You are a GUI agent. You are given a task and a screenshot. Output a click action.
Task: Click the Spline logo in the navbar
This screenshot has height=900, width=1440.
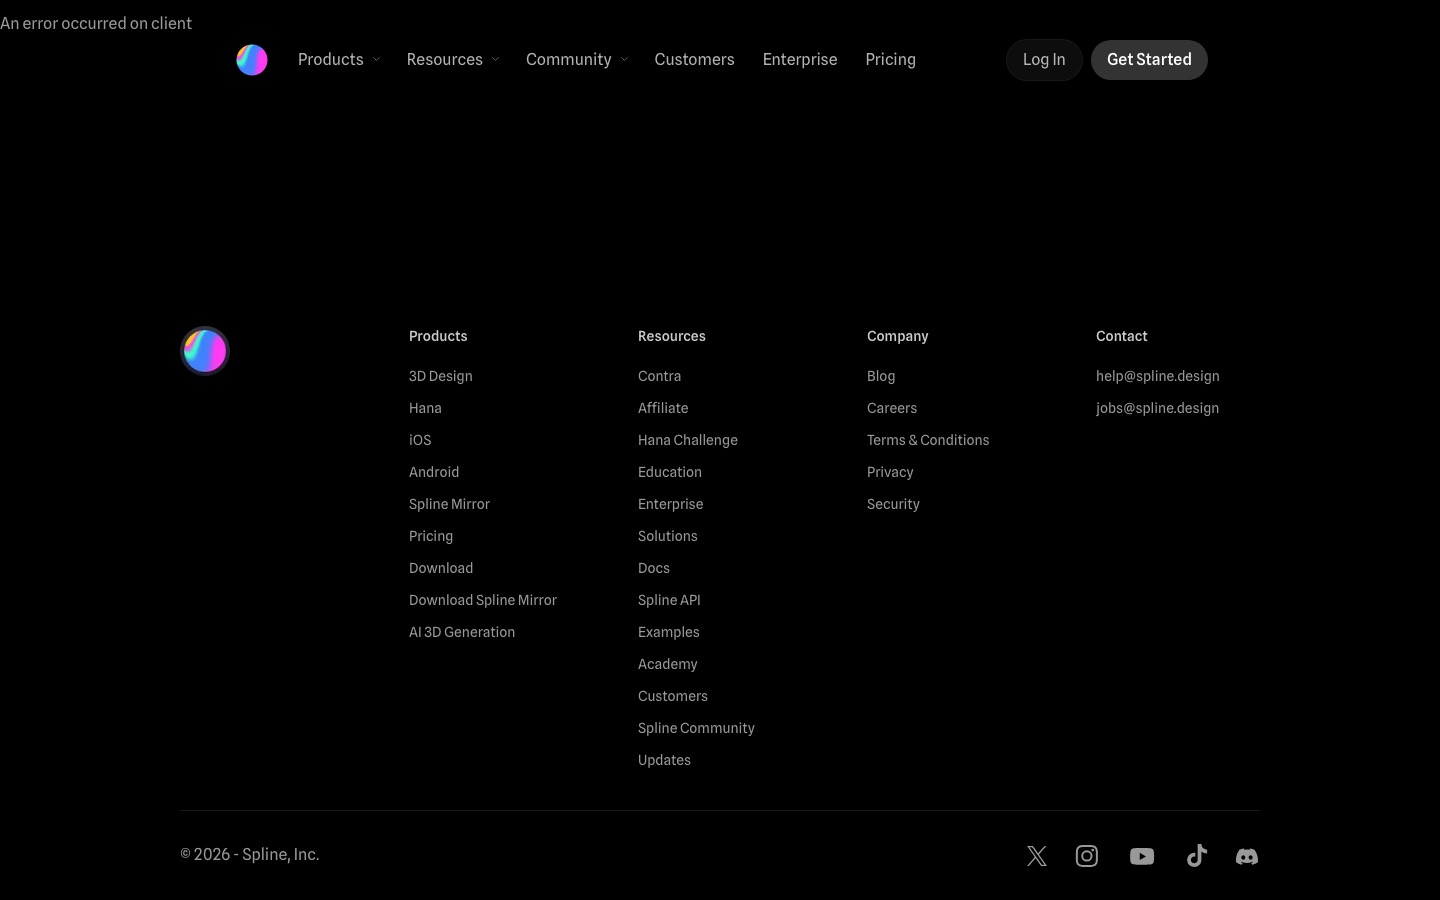pyautogui.click(x=252, y=60)
